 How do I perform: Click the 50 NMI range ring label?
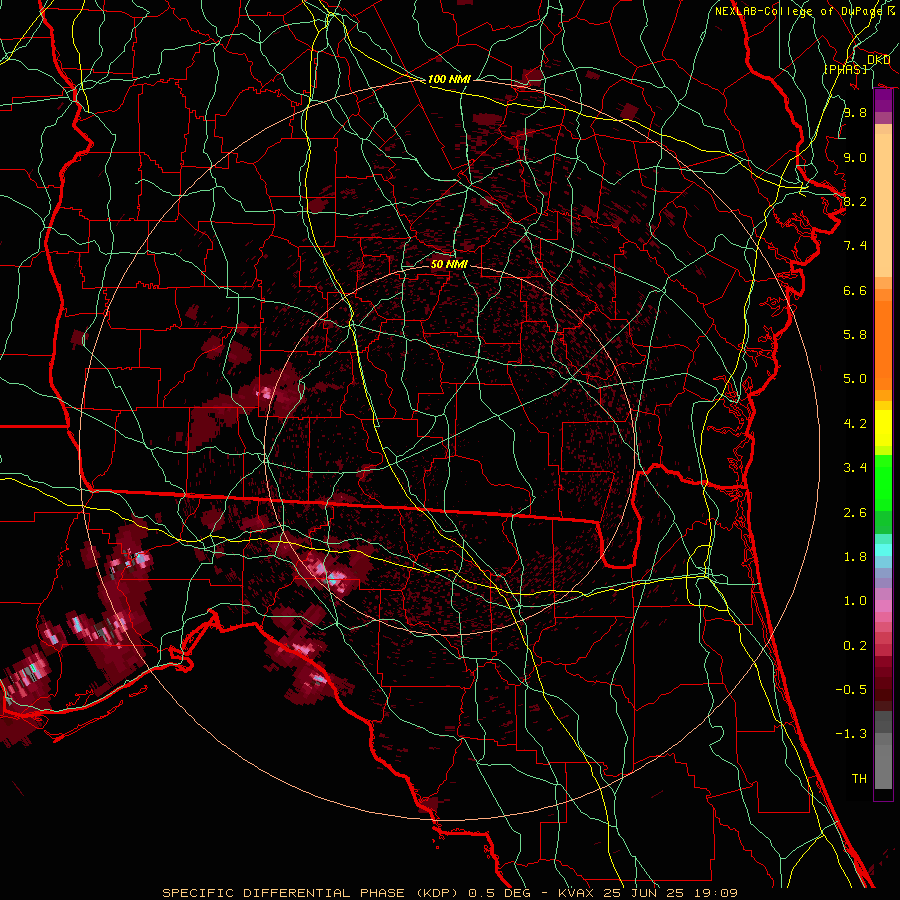pyautogui.click(x=449, y=264)
